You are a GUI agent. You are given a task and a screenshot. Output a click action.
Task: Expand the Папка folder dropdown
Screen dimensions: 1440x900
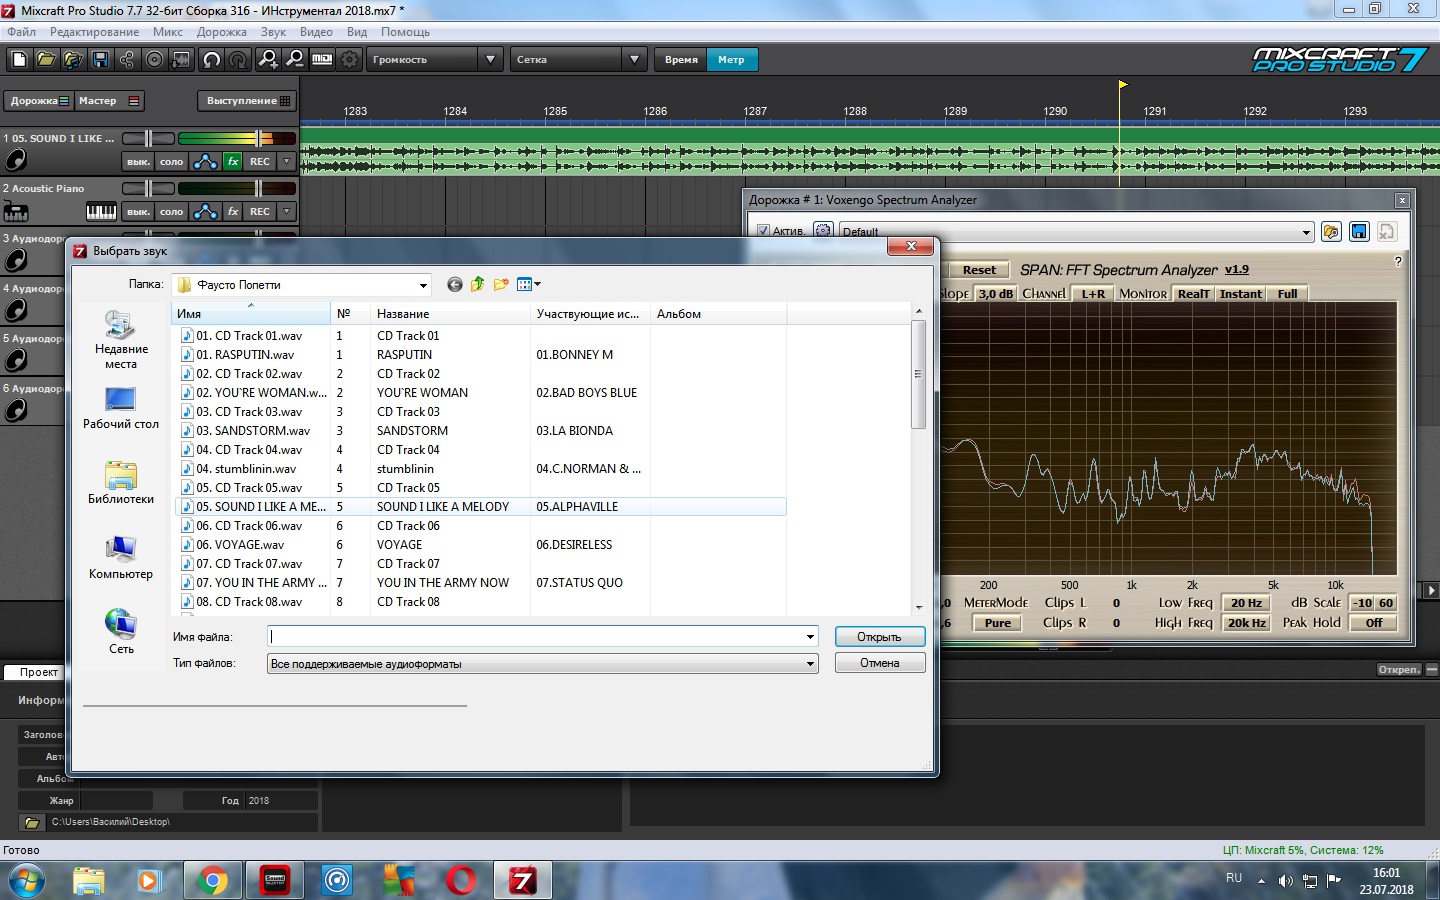[x=423, y=285]
